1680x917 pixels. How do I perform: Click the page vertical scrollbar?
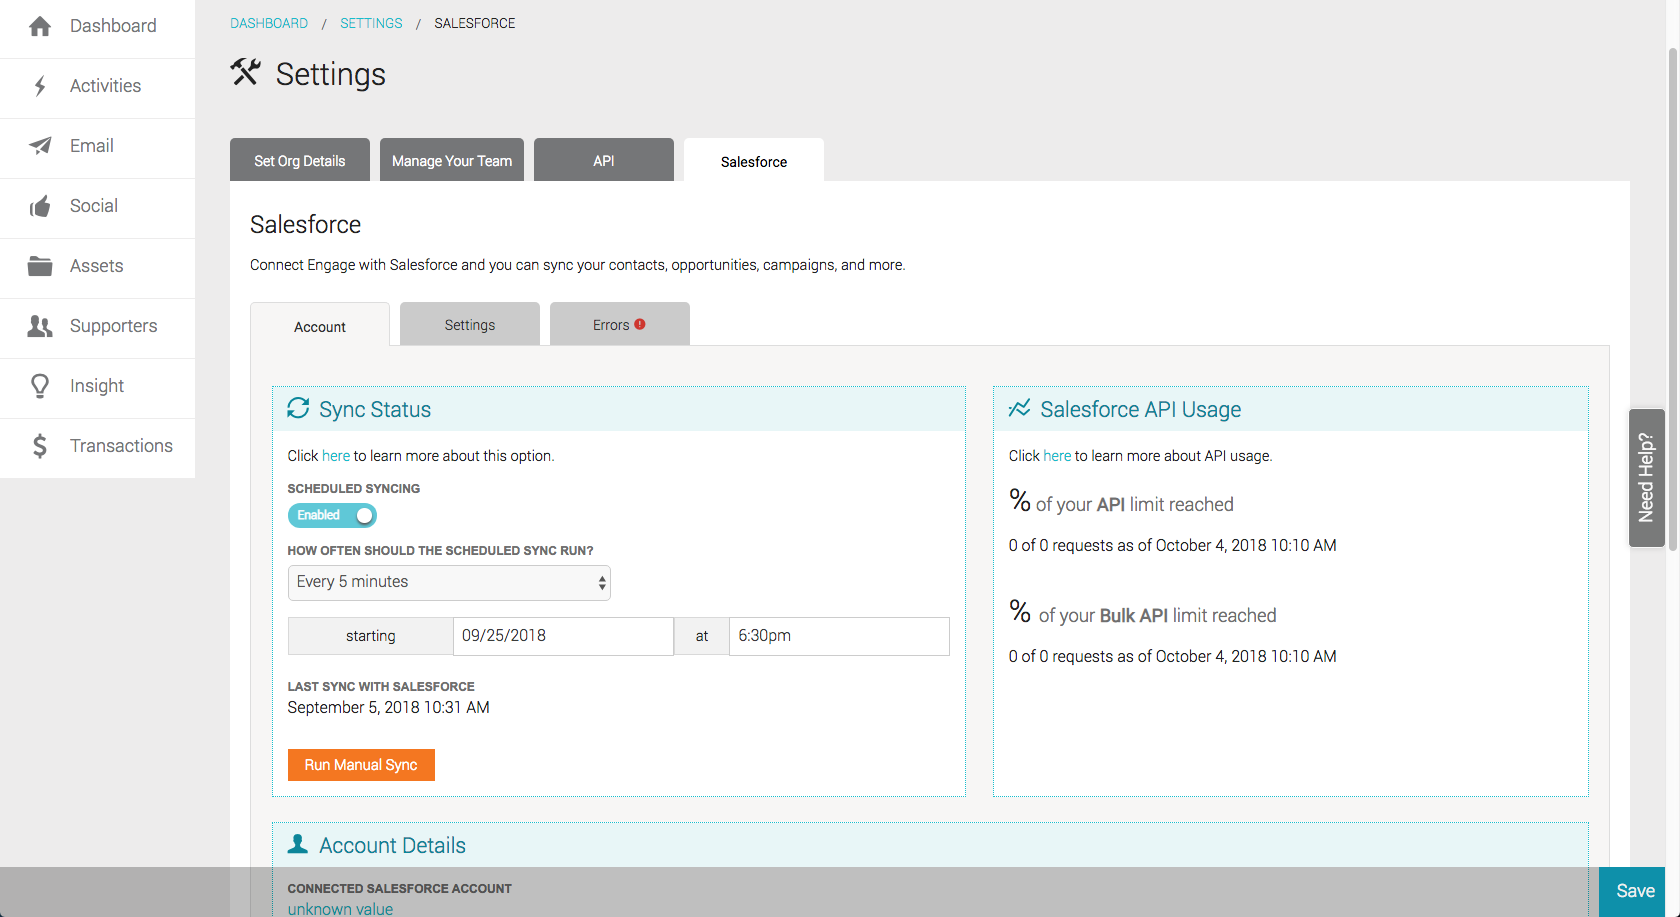coord(1672,300)
